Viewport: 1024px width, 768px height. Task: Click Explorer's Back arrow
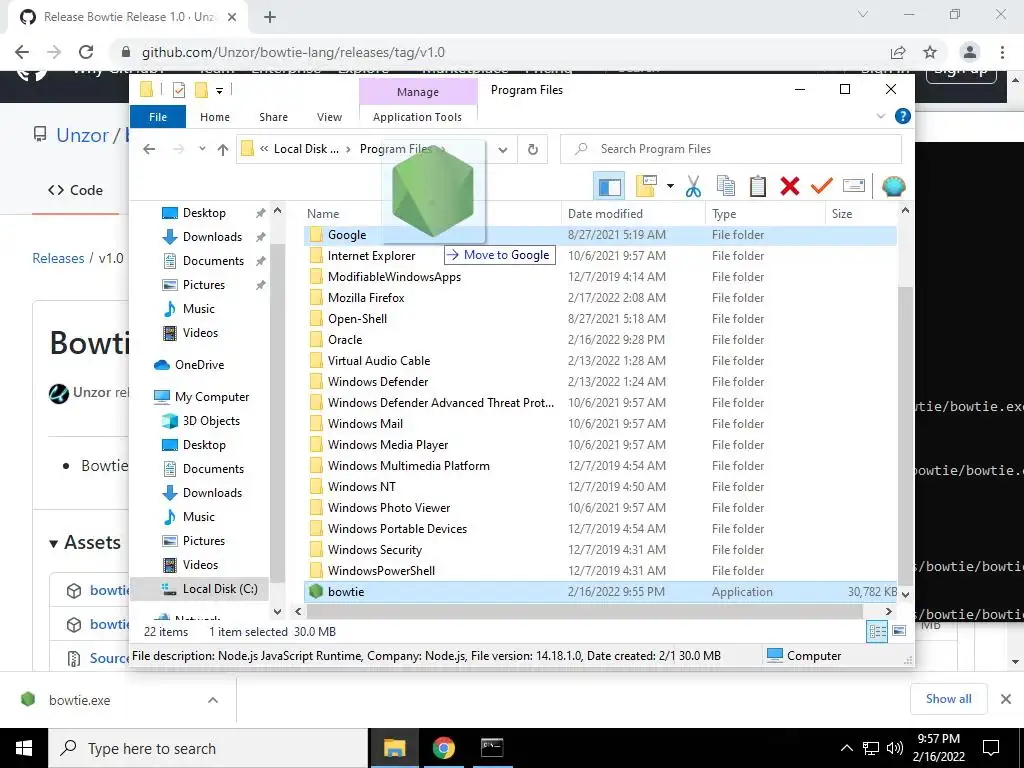coord(149,150)
